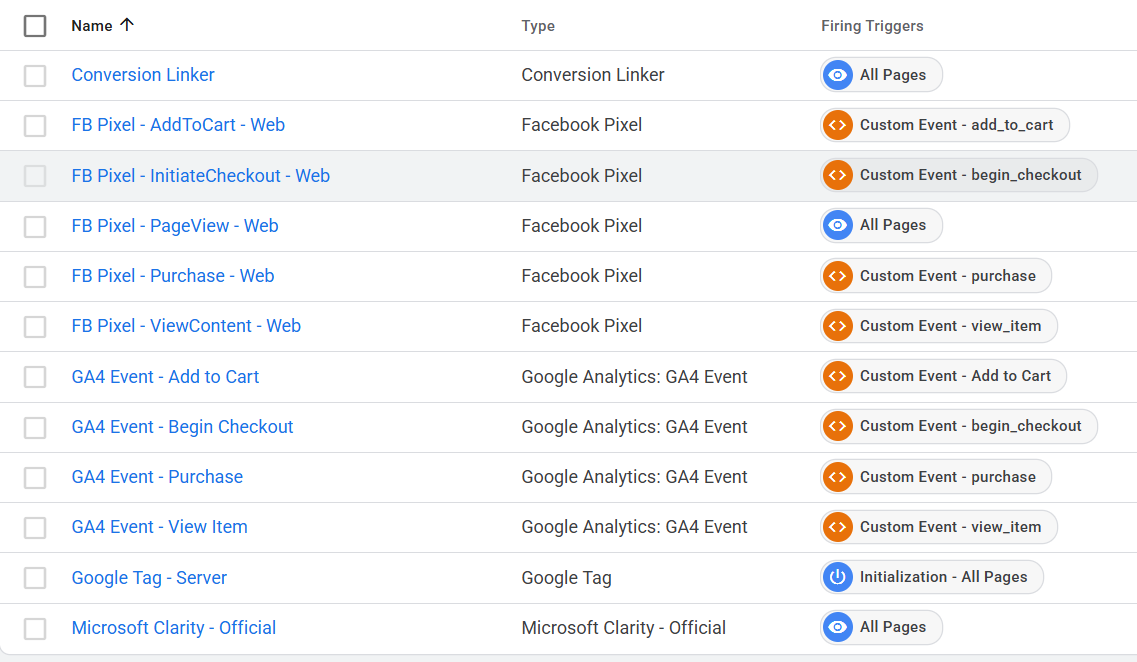
Task: Click the code icon beside Custom Event - Add to Cart
Action: 838,376
